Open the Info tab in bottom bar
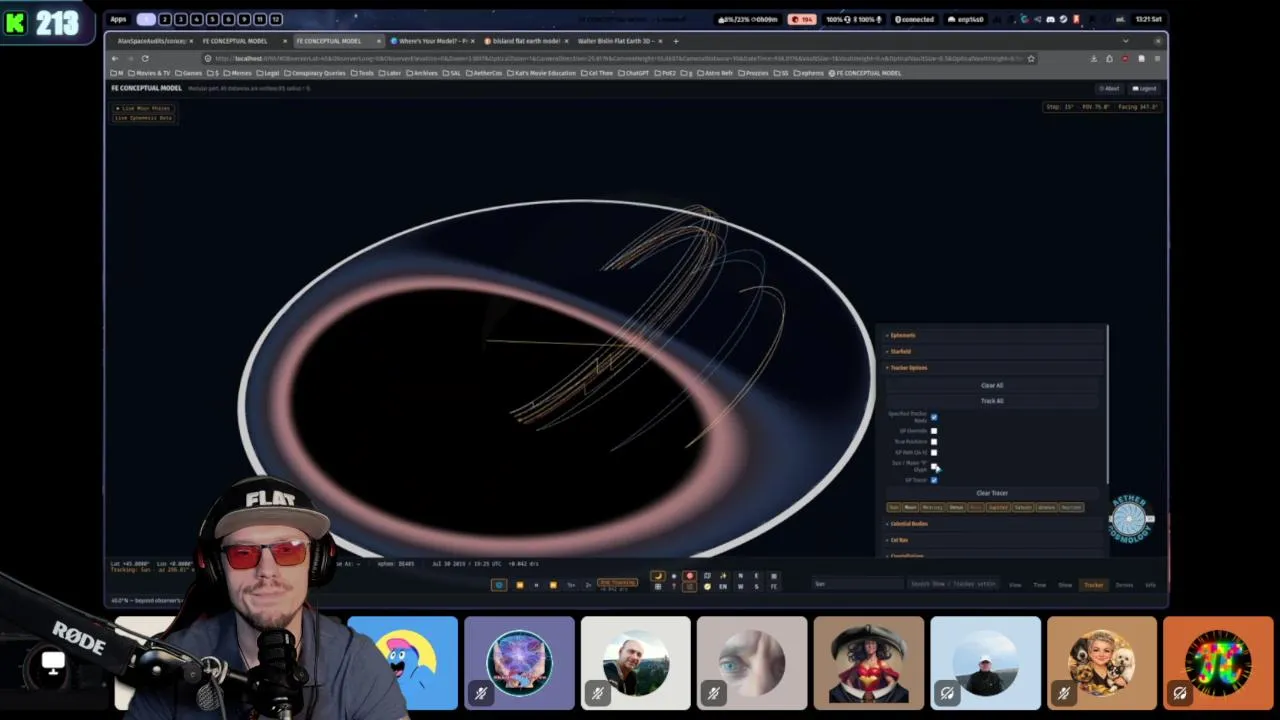This screenshot has width=1280, height=720. (1150, 585)
